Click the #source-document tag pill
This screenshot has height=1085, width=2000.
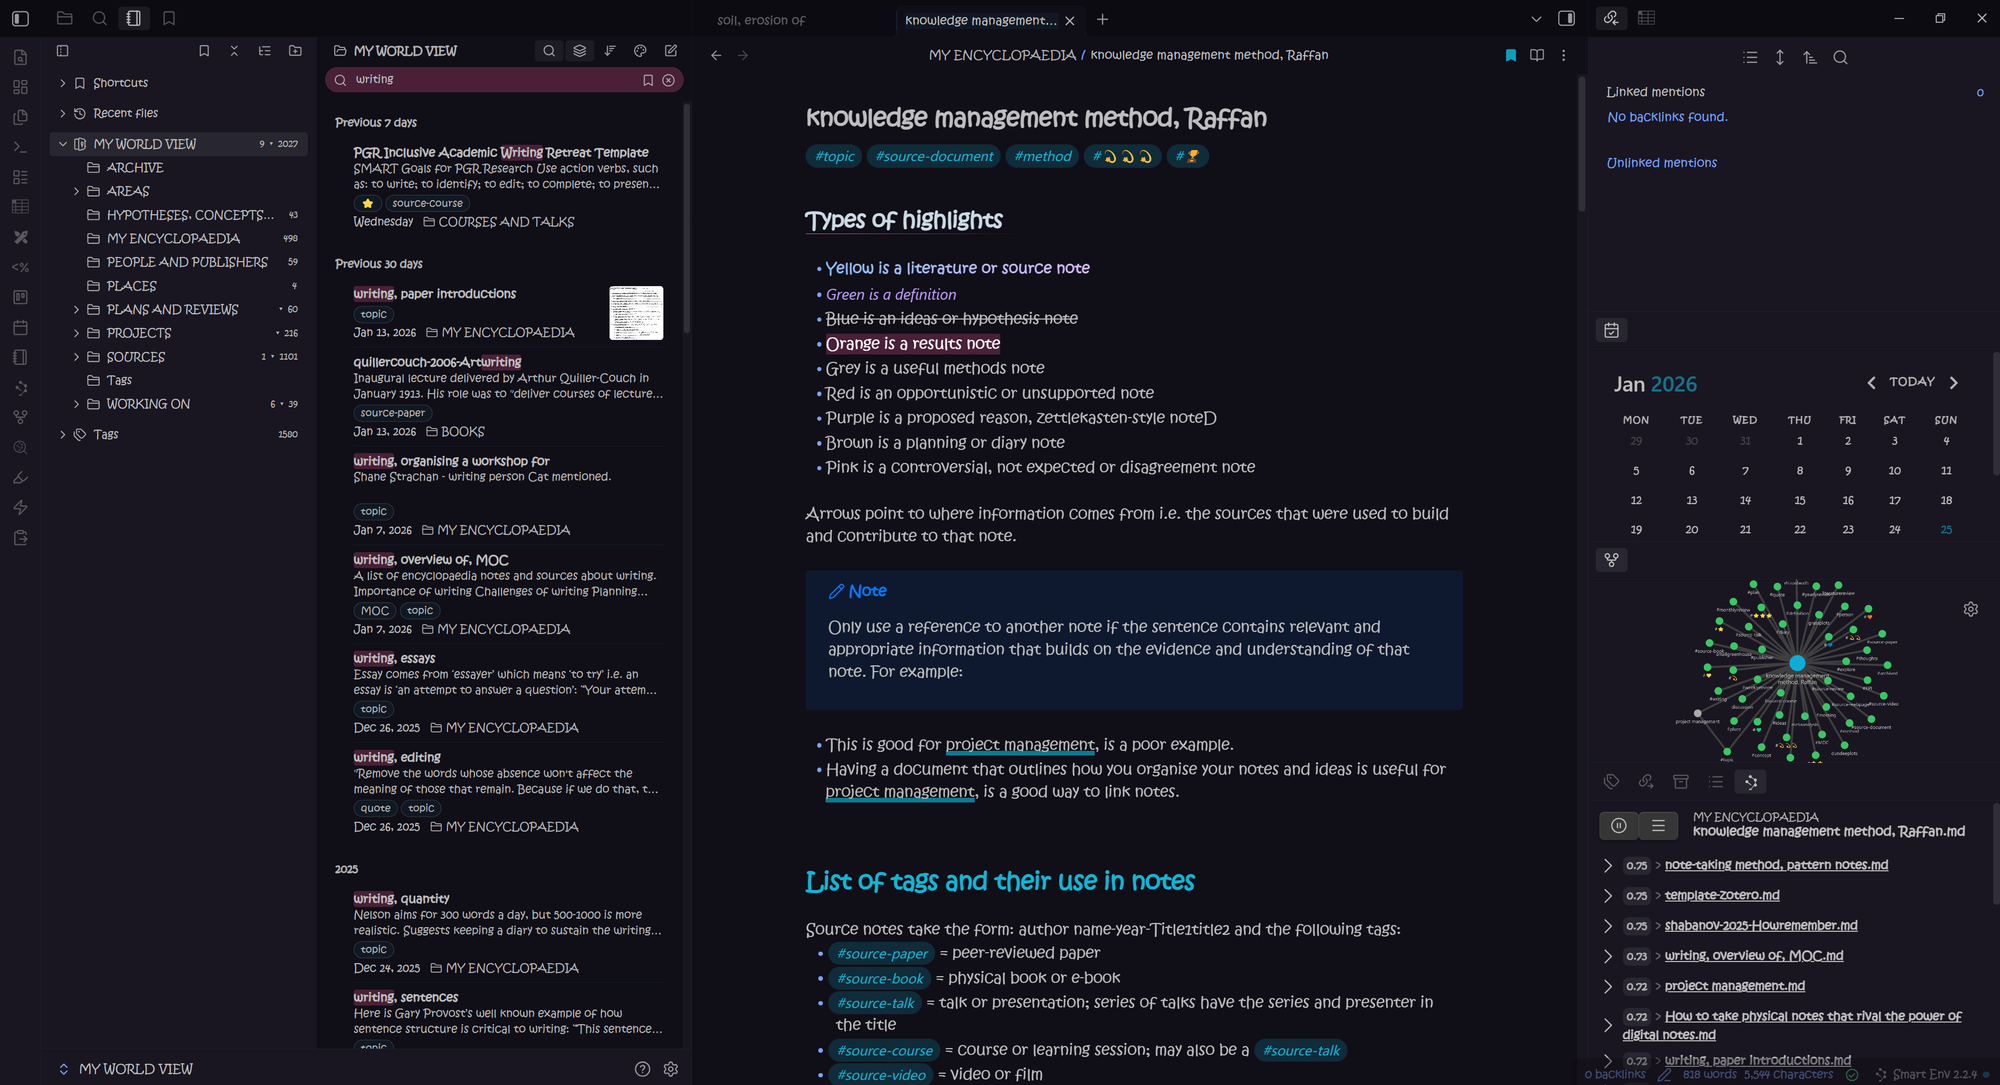(x=934, y=156)
